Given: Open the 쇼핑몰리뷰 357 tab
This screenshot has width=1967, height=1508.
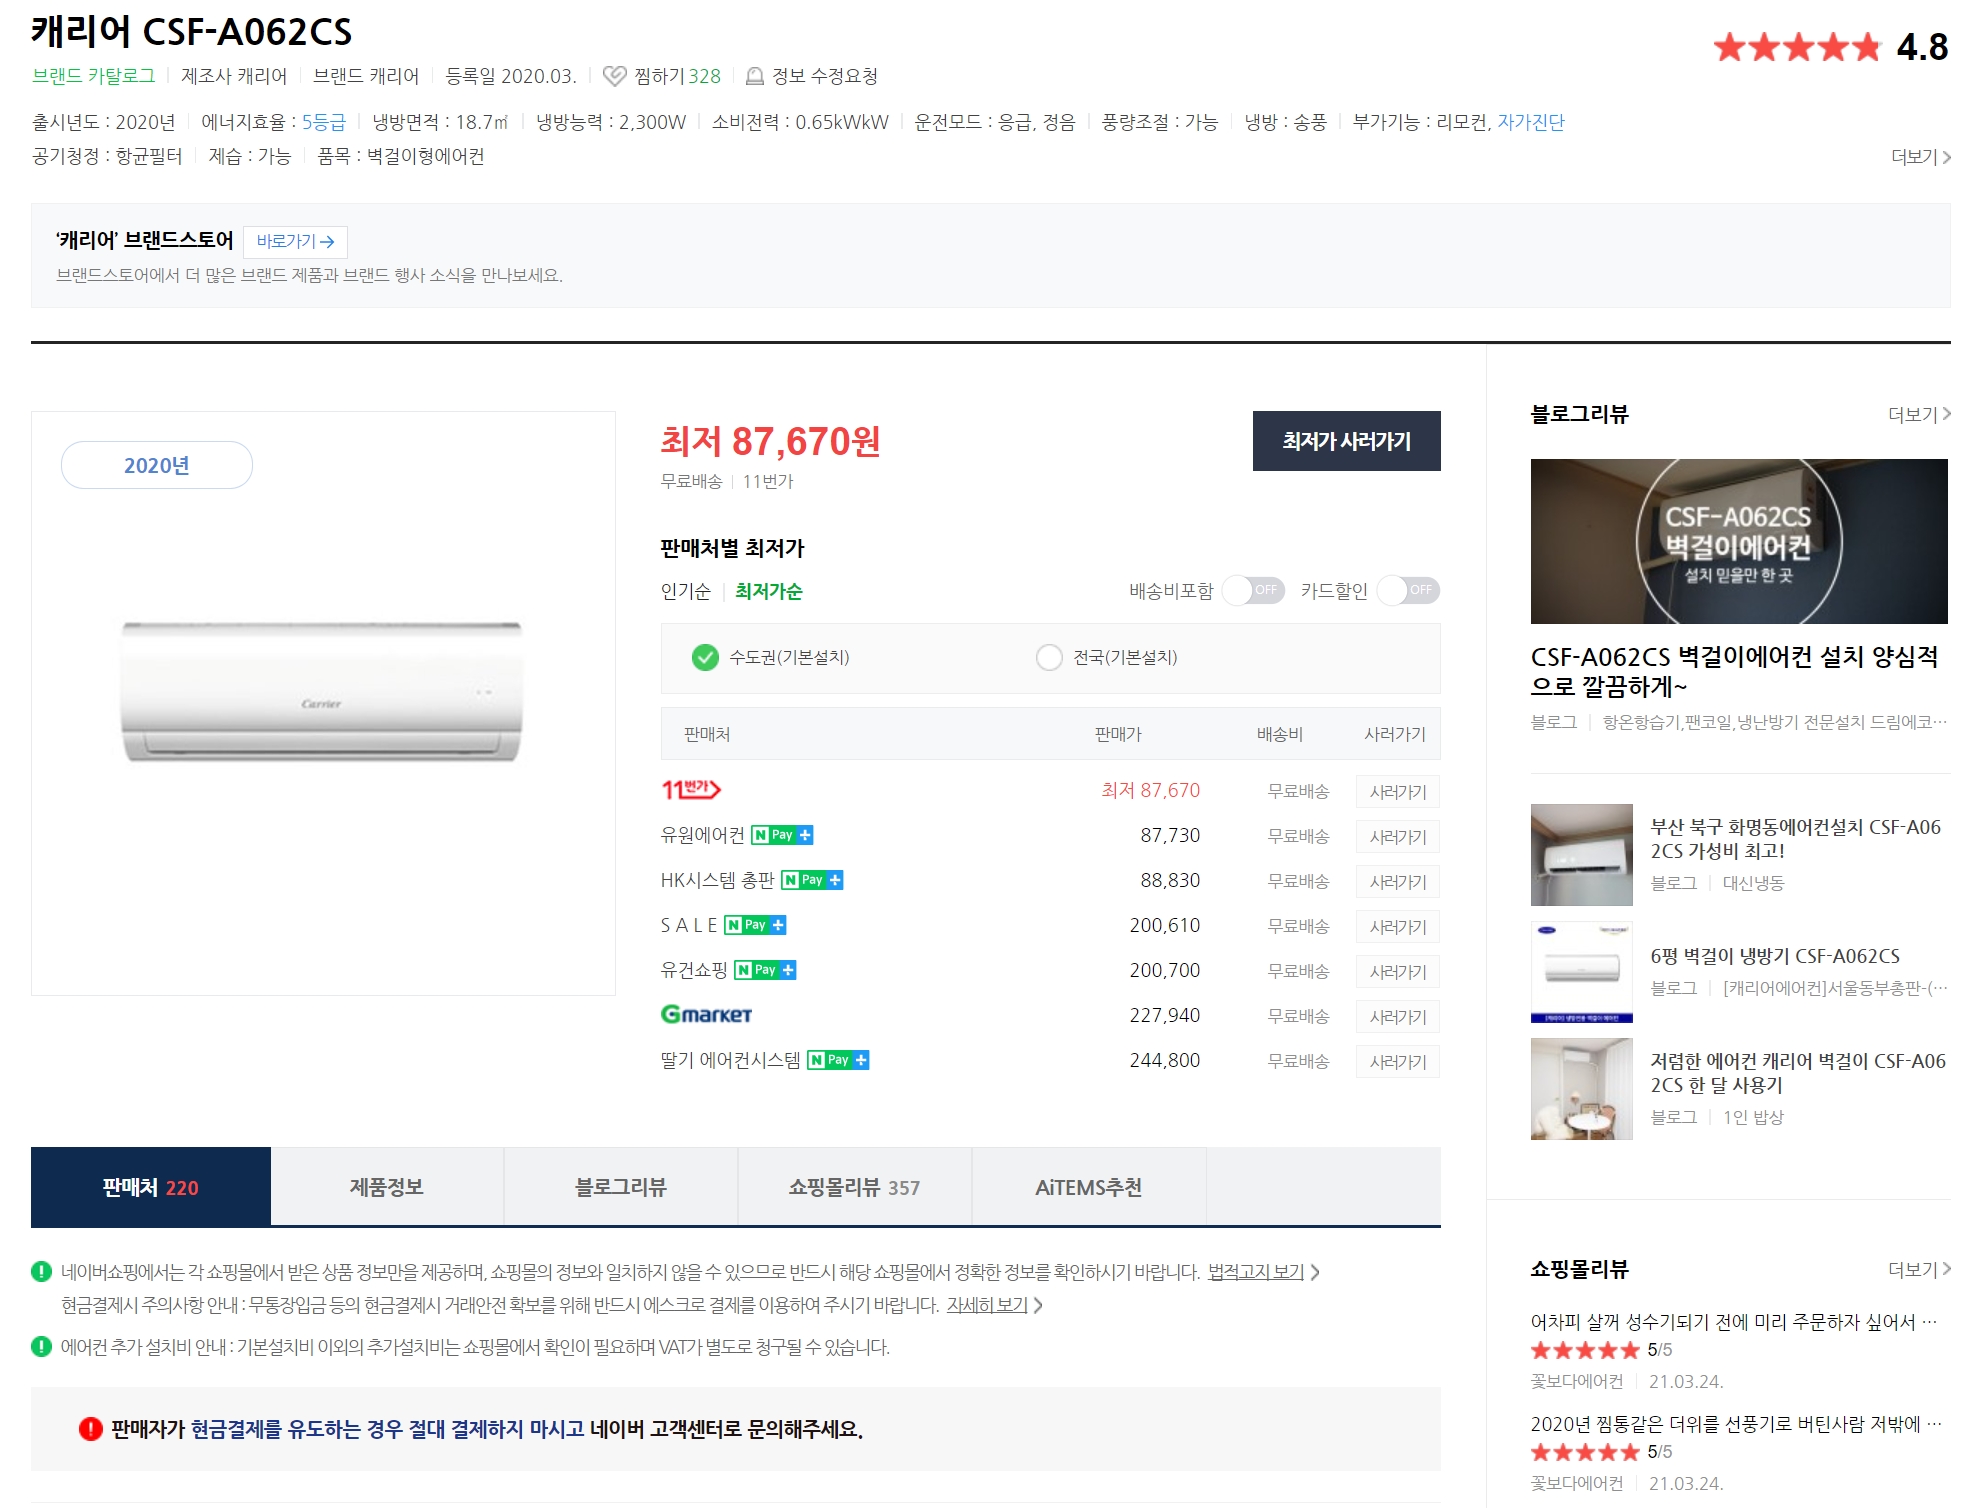Looking at the screenshot, I should (854, 1187).
